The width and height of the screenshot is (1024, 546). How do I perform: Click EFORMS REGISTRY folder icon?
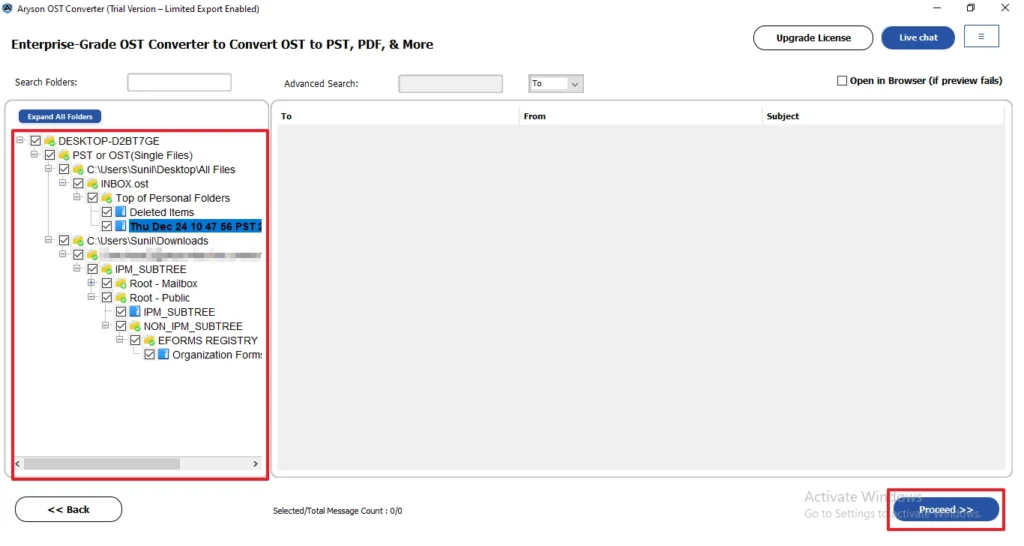[150, 341]
